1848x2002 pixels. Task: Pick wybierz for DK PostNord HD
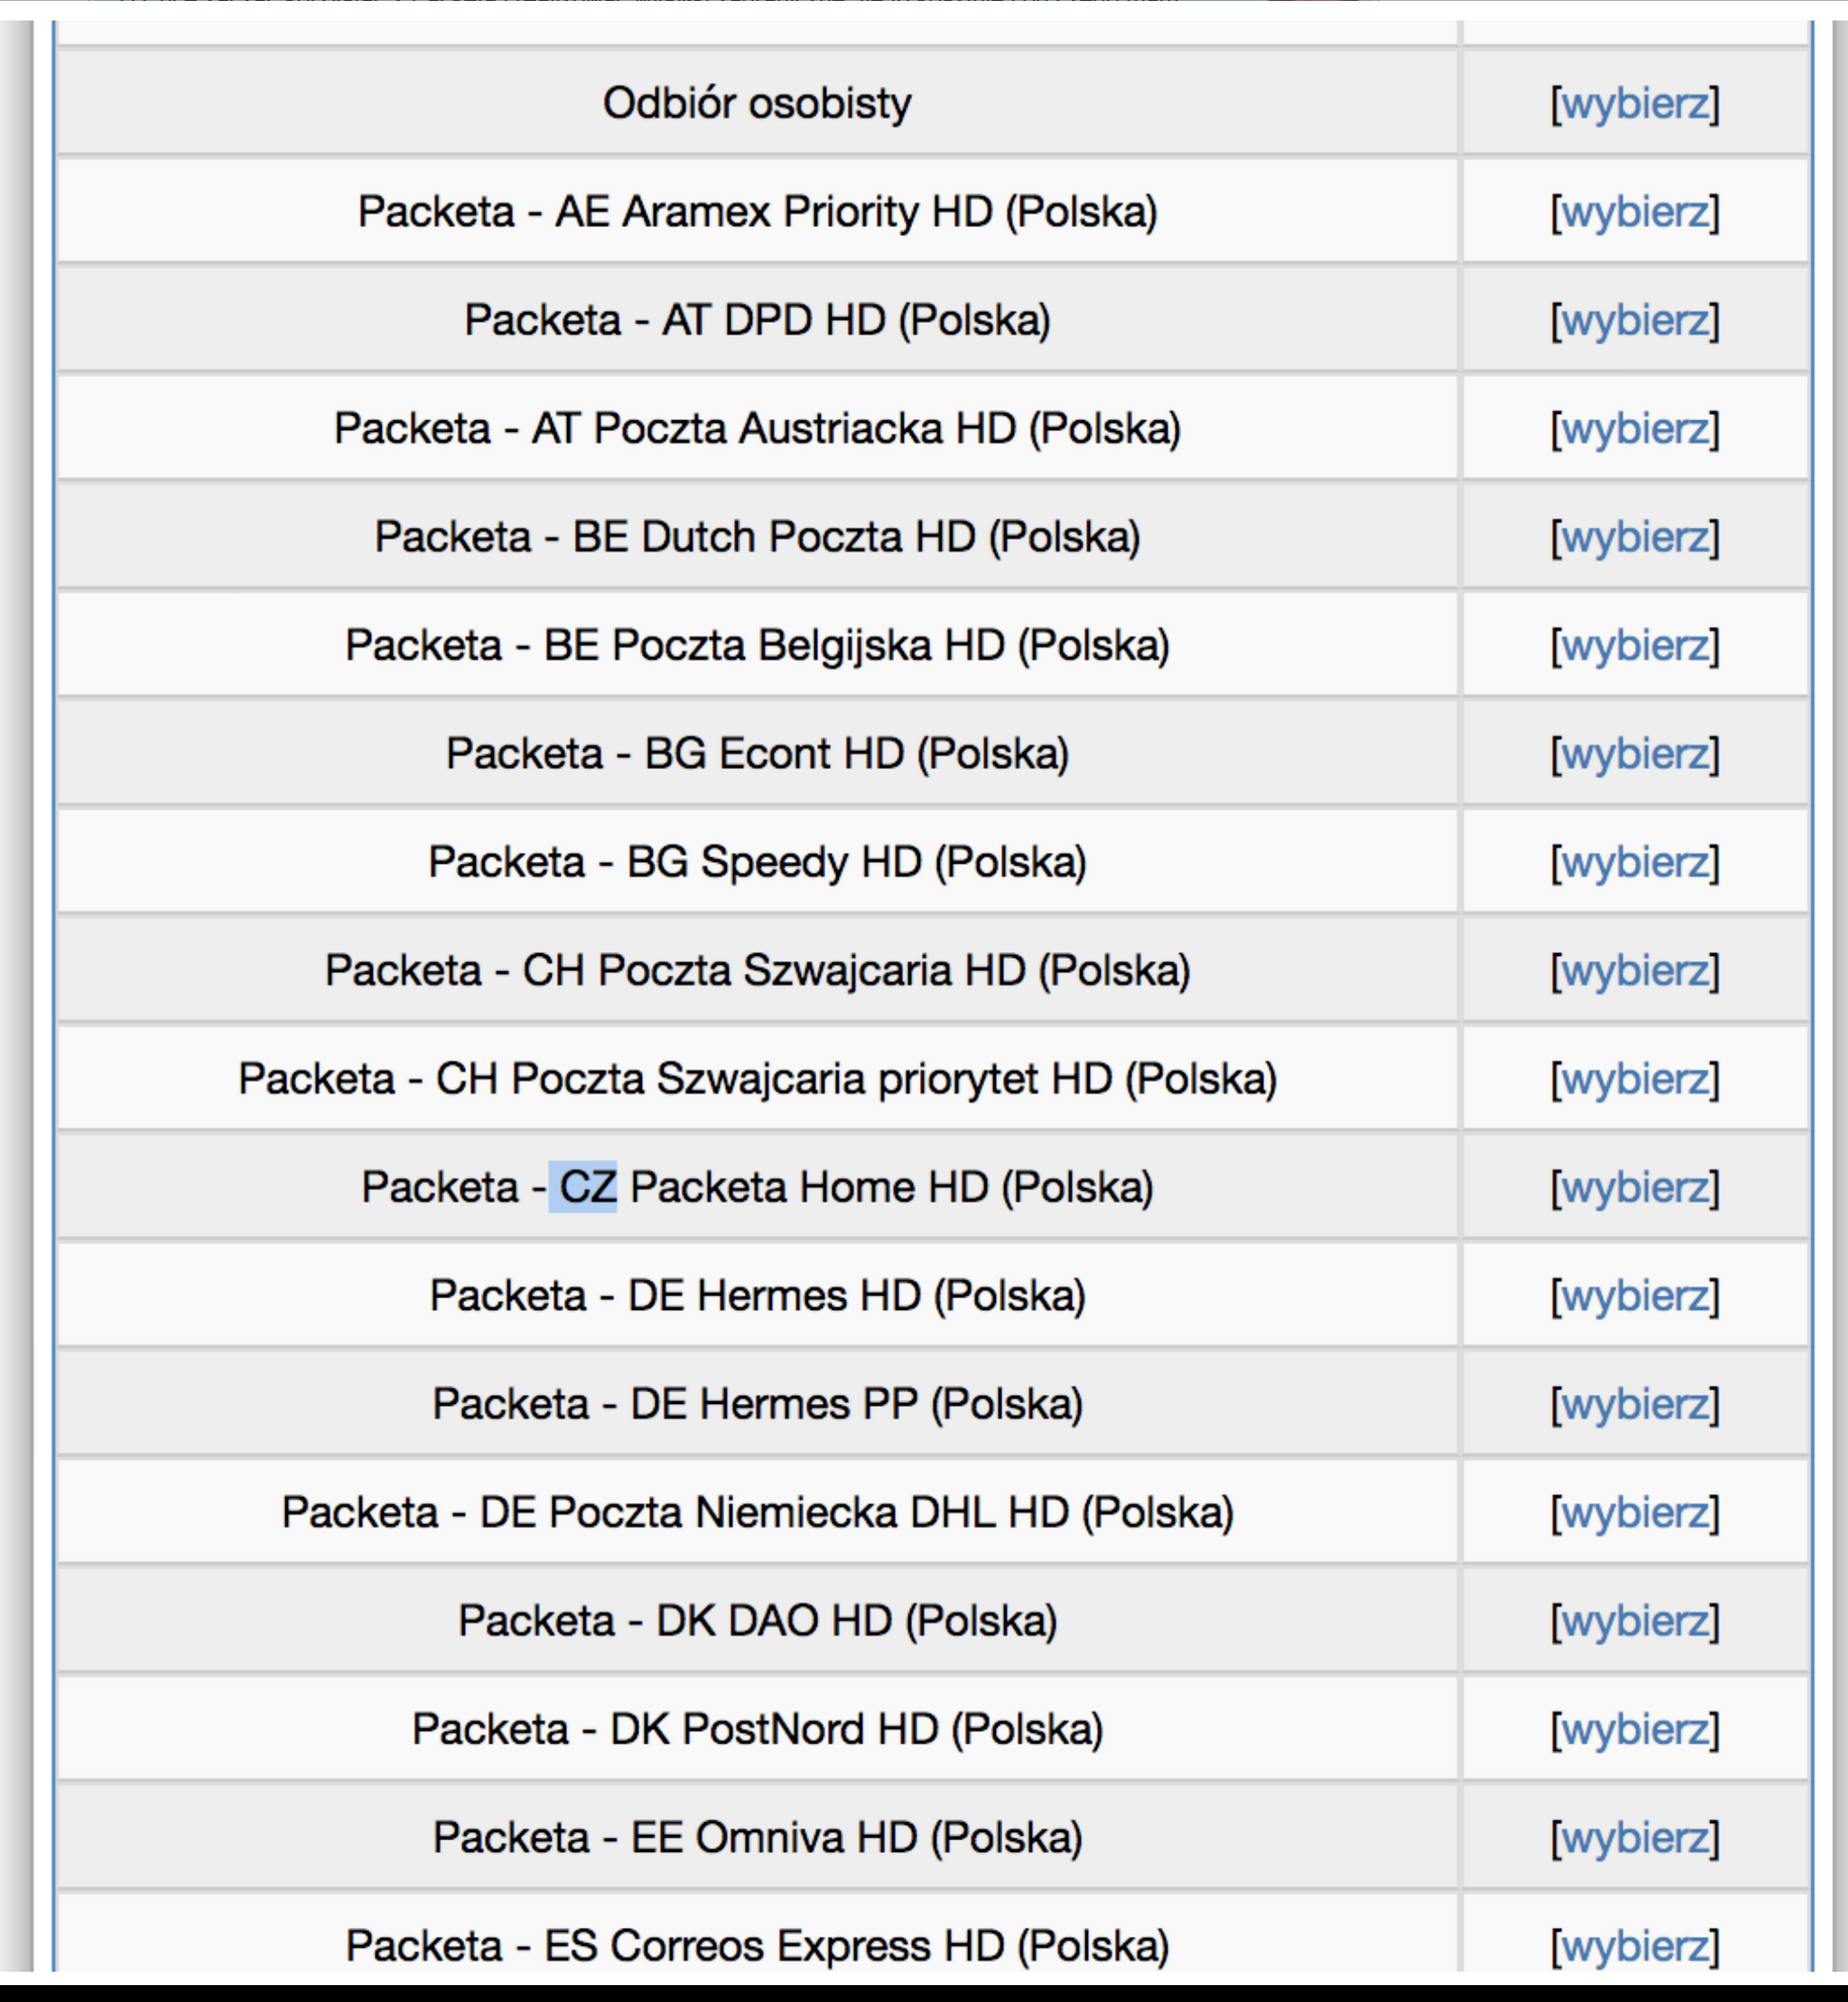pyautogui.click(x=1635, y=1730)
